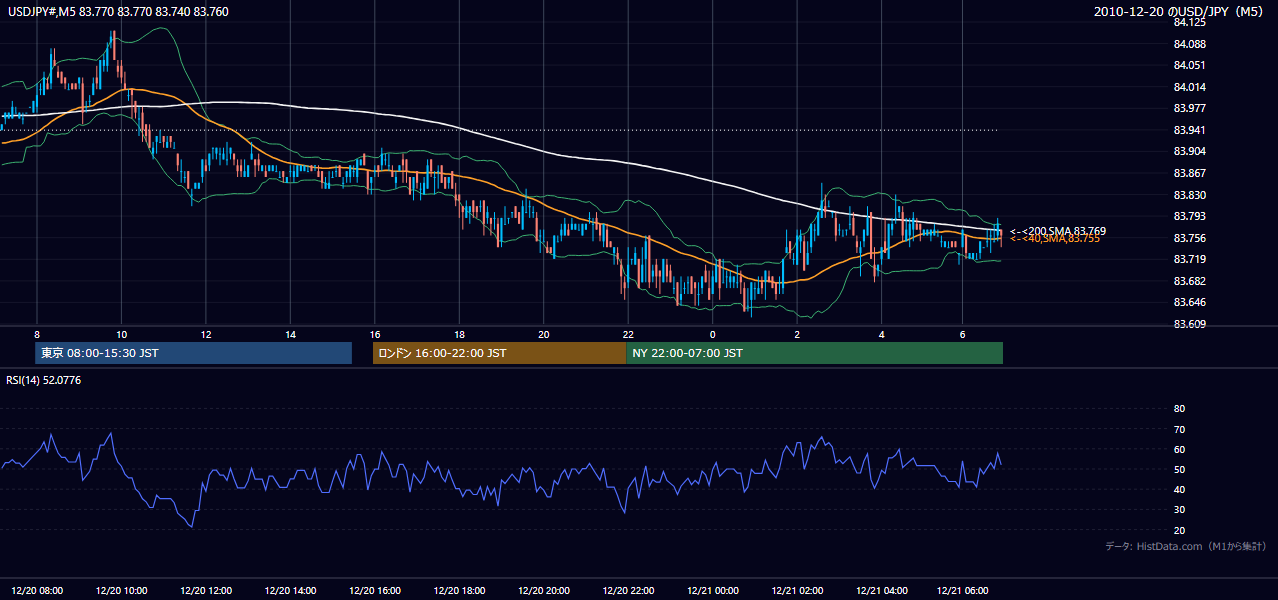Click price axis value 84.125
Viewport: 1278px width, 600px height.
(1188, 22)
